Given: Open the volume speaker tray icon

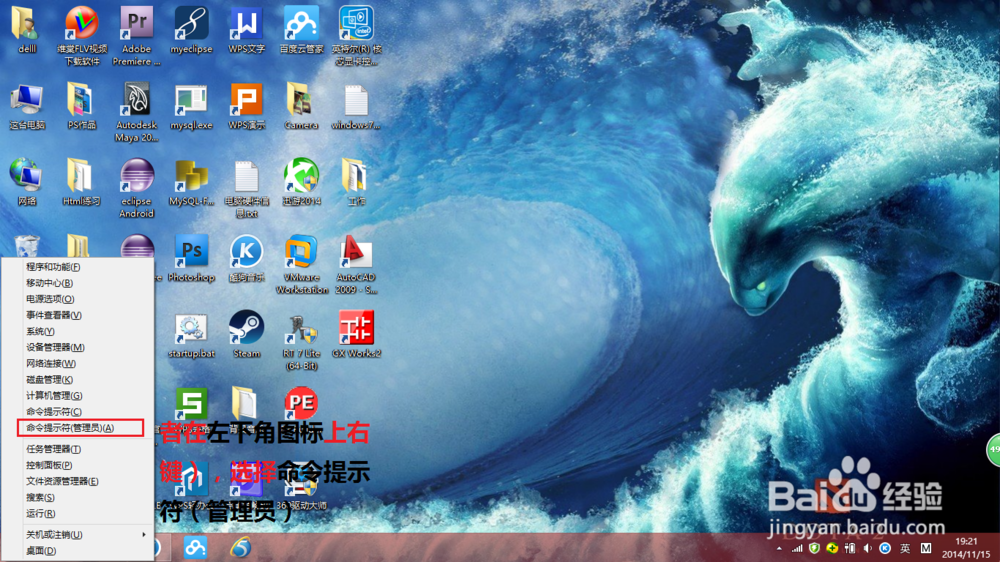Looking at the screenshot, I should pyautogui.click(x=867, y=548).
